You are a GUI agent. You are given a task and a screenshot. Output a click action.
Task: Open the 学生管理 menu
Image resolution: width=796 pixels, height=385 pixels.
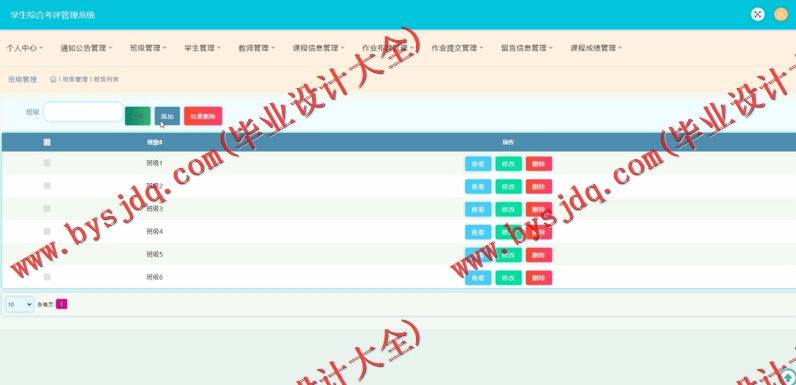tap(203, 48)
